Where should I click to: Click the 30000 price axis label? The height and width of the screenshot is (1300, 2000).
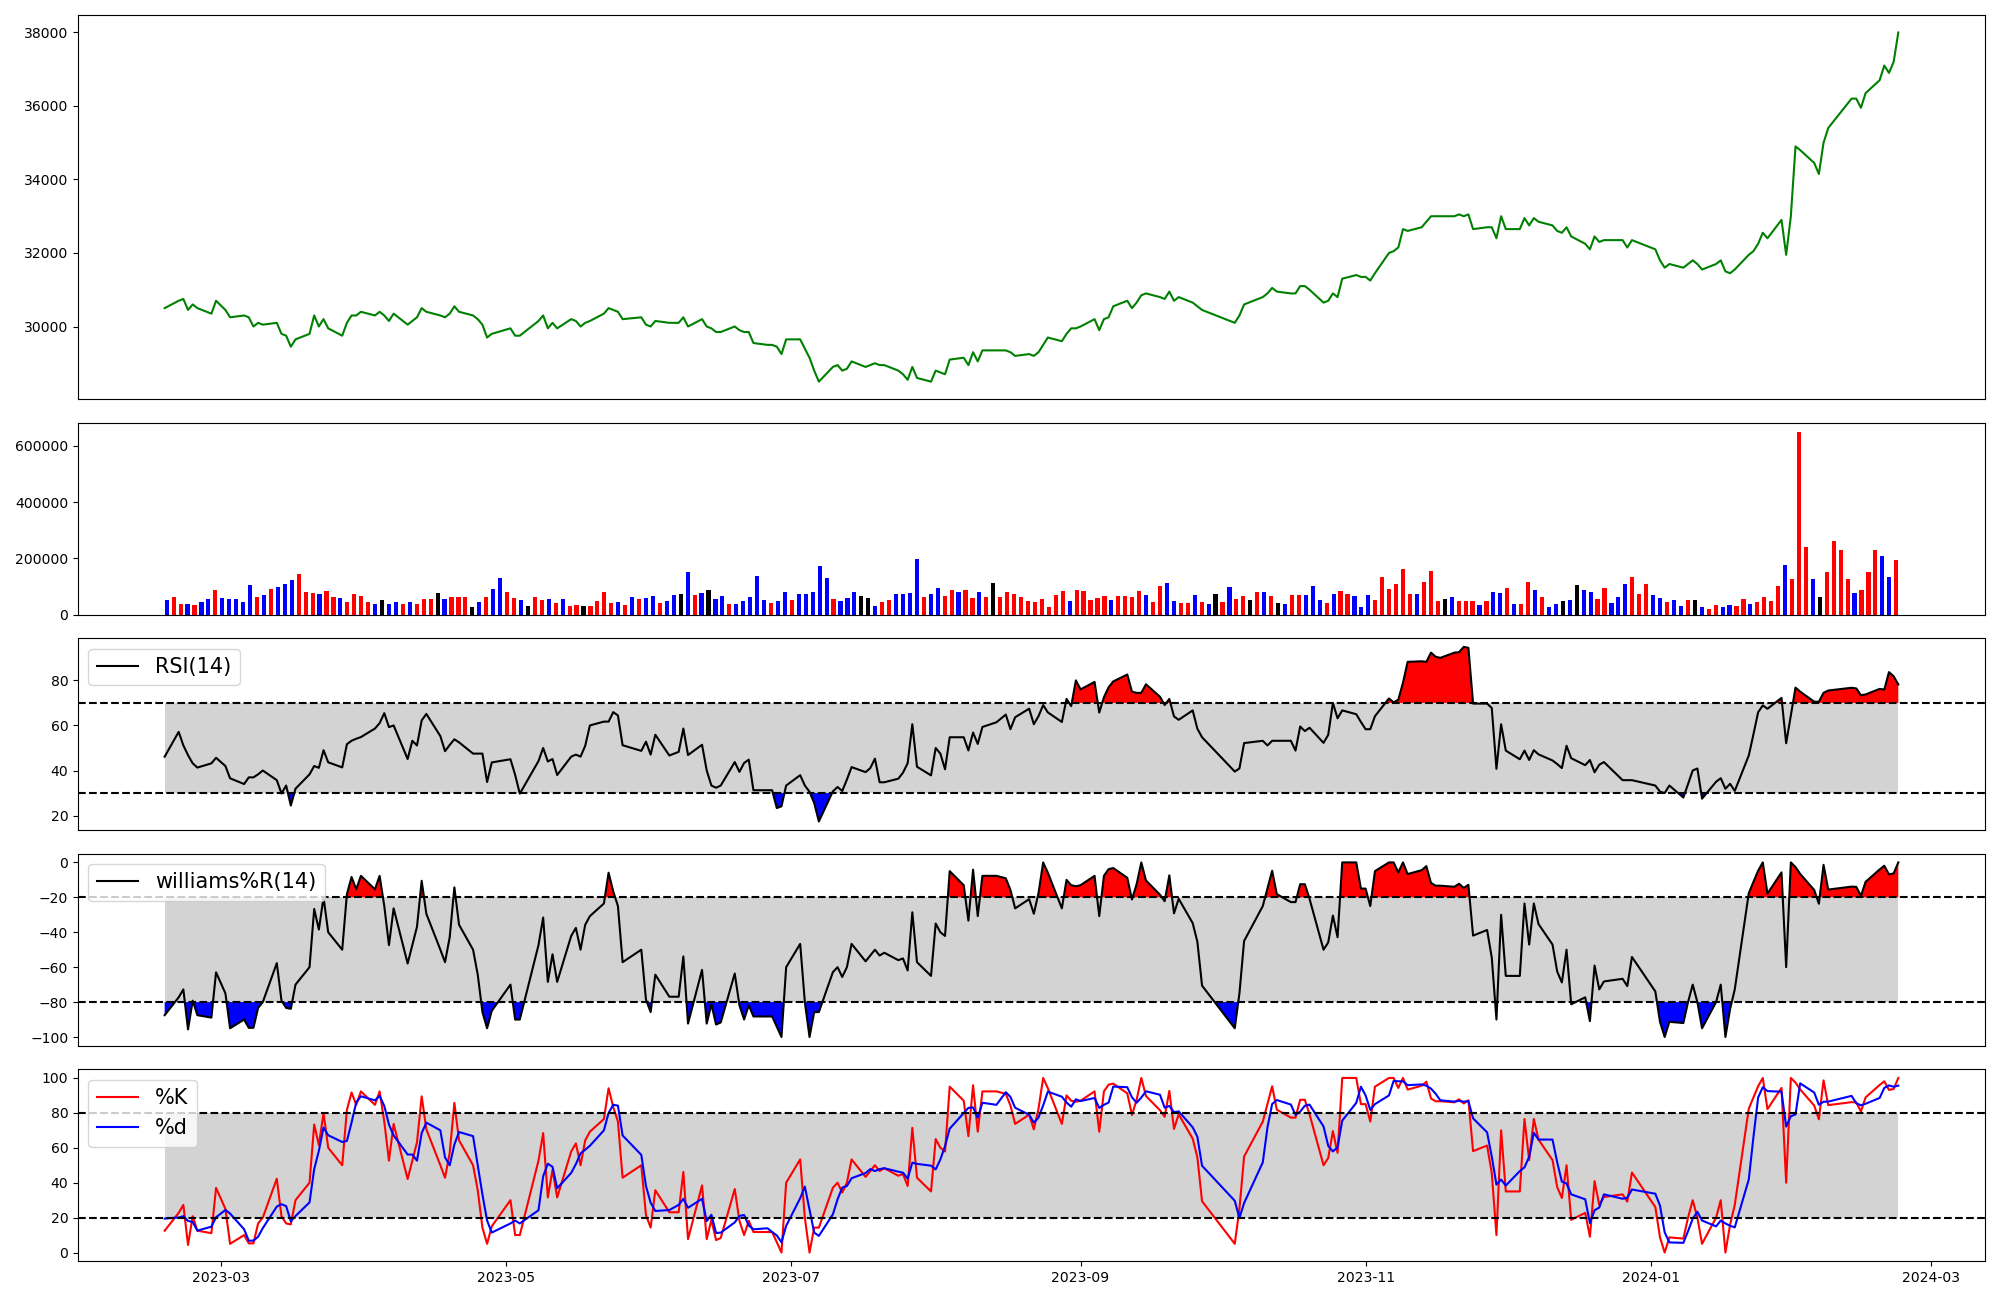[x=46, y=327]
